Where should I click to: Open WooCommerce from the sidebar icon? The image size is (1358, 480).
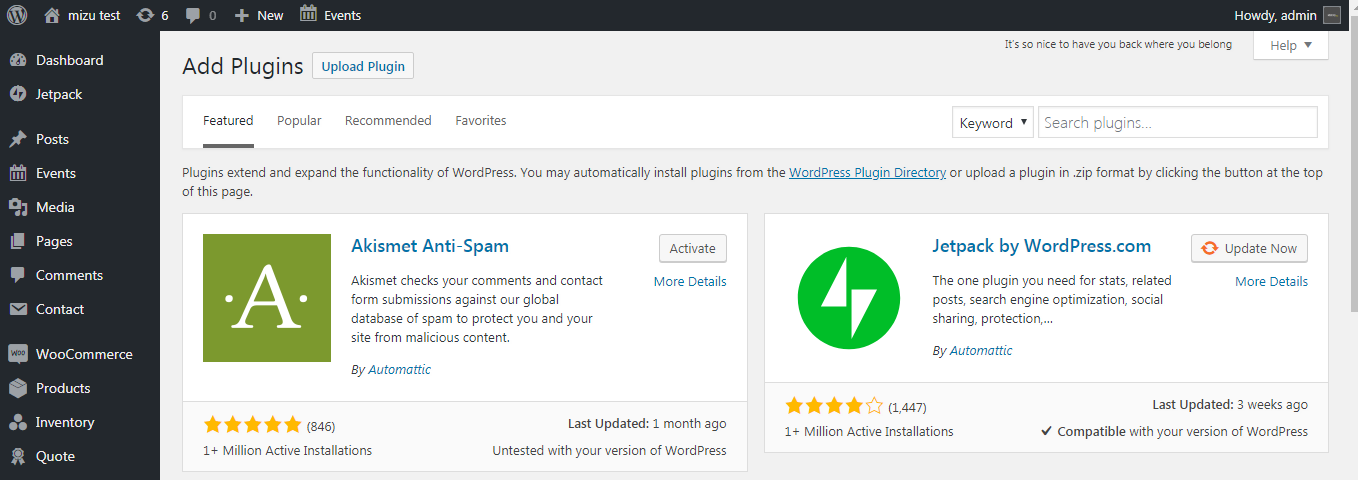pyautogui.click(x=17, y=354)
